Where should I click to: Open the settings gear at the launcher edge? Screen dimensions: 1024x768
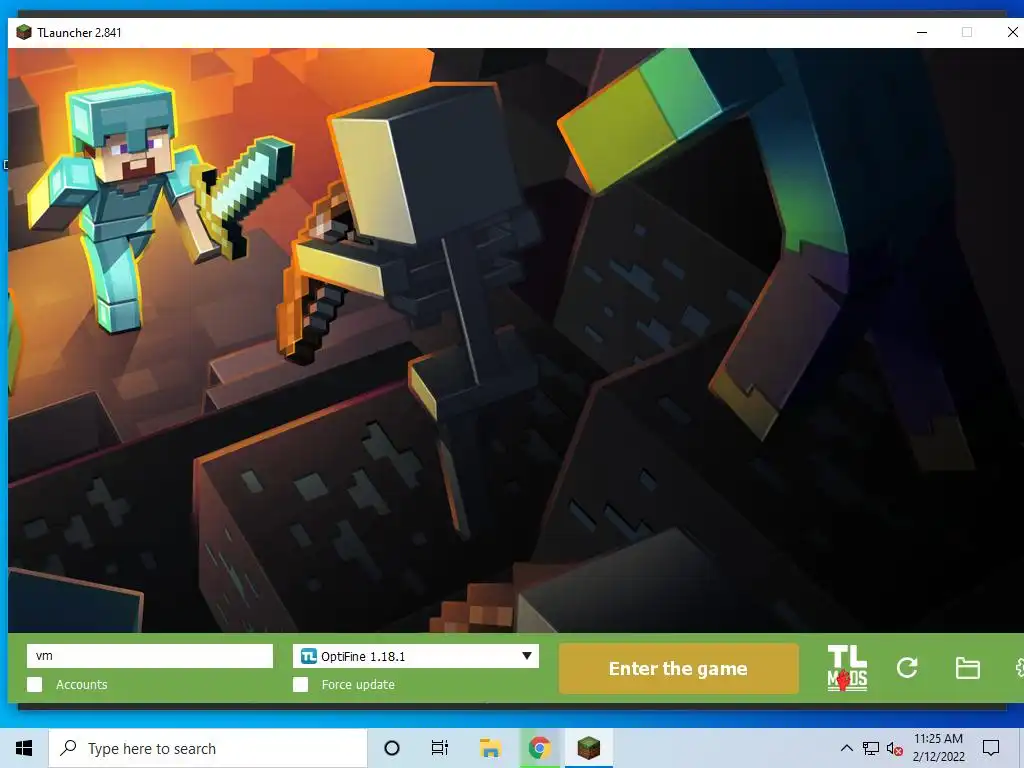pyautogui.click(x=1019, y=668)
